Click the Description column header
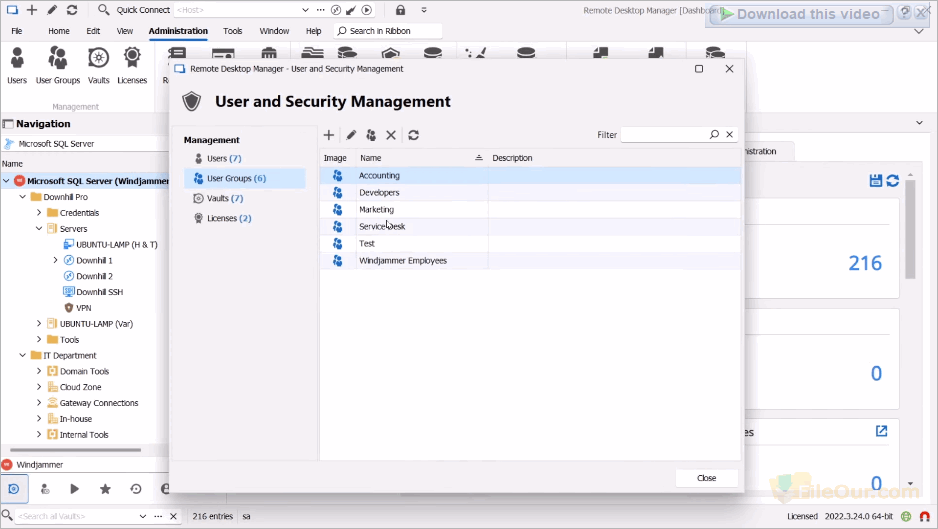This screenshot has height=529, width=938. click(x=614, y=158)
